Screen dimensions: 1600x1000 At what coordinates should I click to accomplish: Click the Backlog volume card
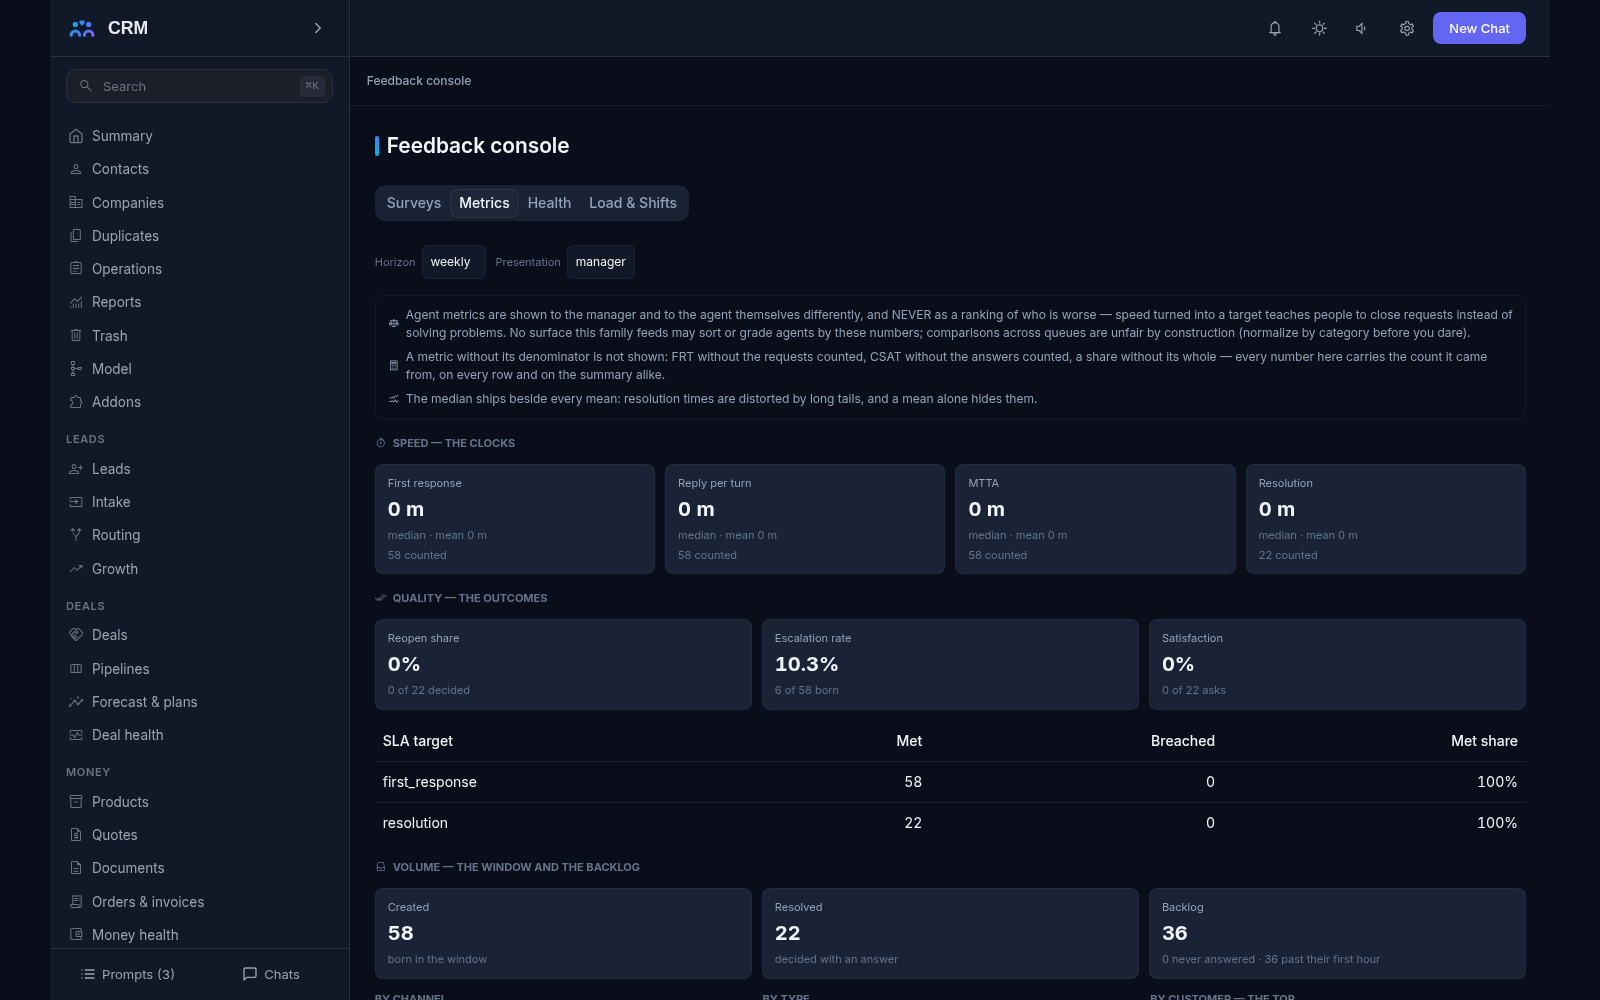[1337, 934]
